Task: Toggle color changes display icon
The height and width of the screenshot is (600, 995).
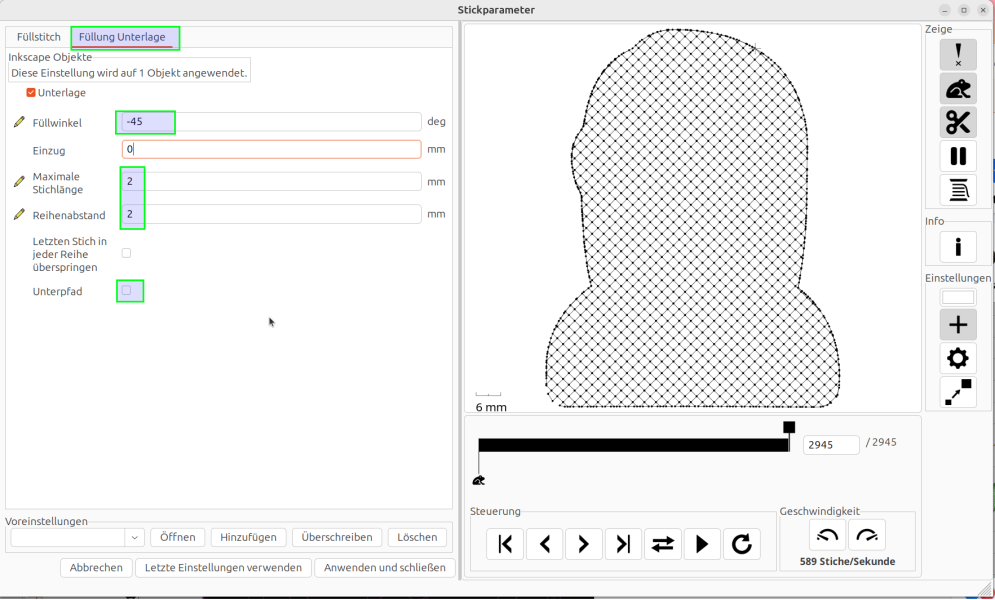Action: point(958,189)
